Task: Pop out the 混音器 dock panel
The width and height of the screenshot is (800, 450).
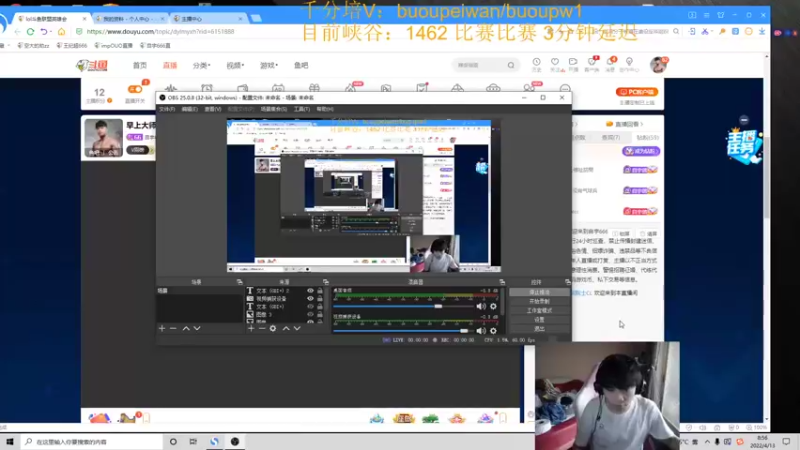Action: [502, 282]
